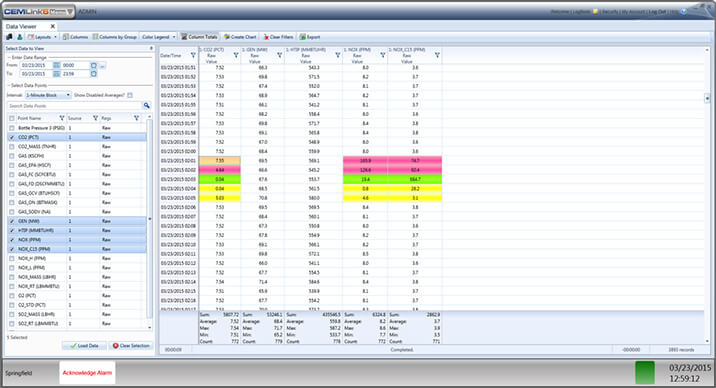Open the Interval dropdown showing 1-Minute Block

pyautogui.click(x=48, y=95)
